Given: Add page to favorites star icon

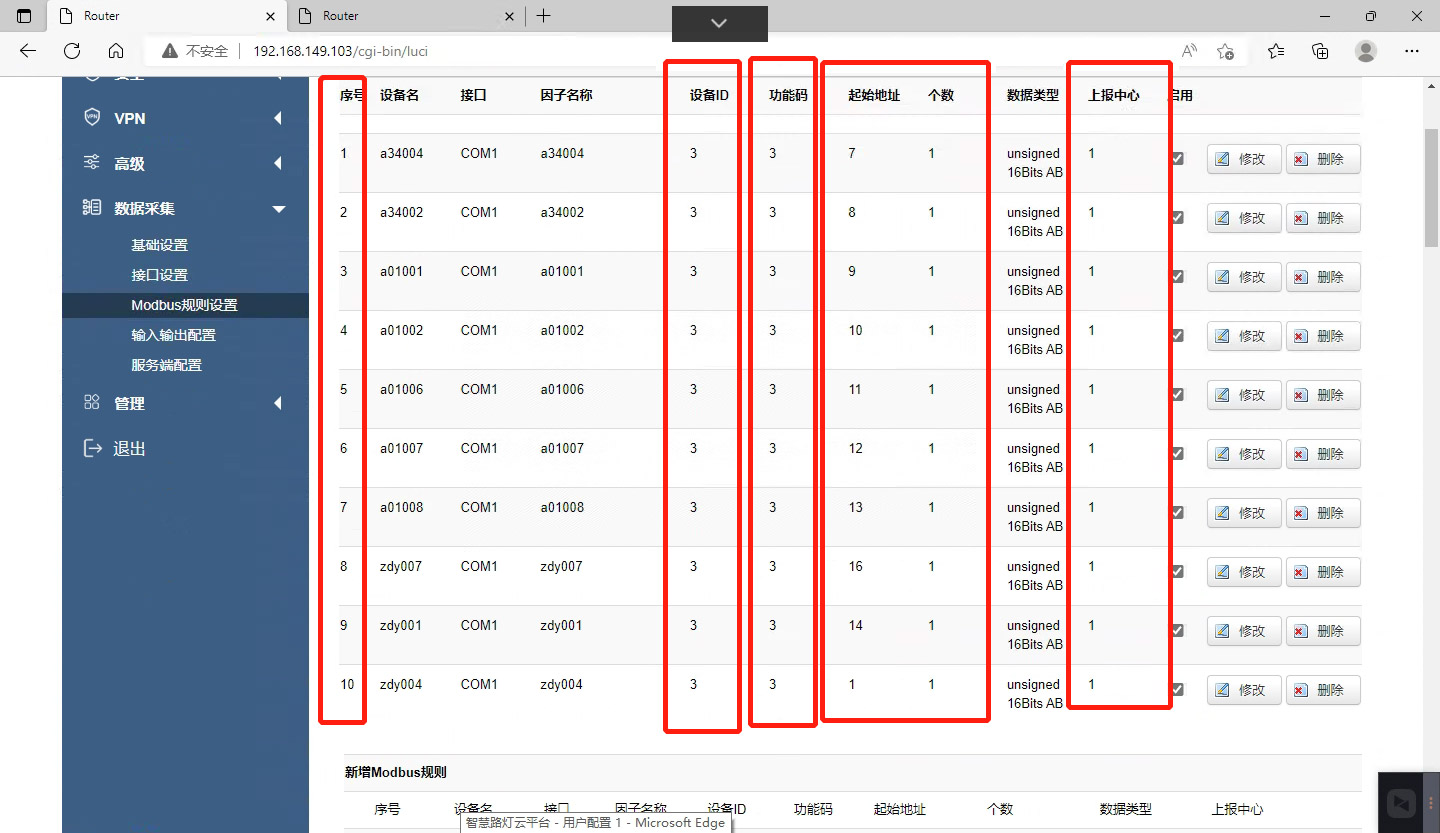Looking at the screenshot, I should (1225, 51).
